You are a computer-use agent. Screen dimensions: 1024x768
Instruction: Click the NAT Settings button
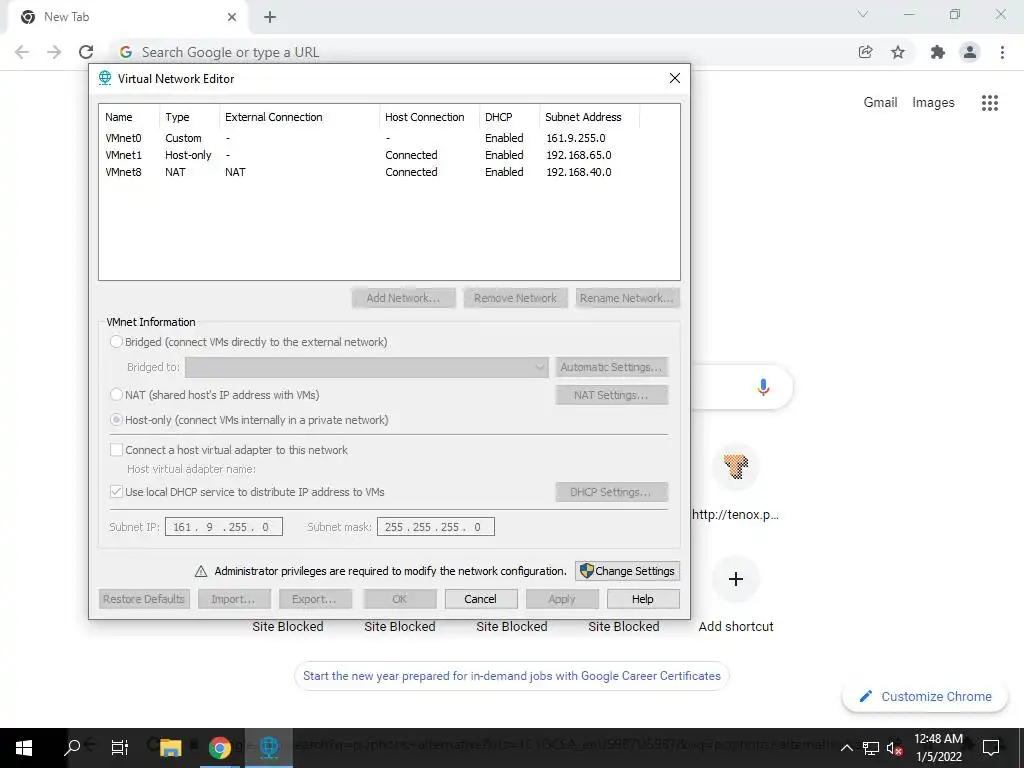pos(611,395)
